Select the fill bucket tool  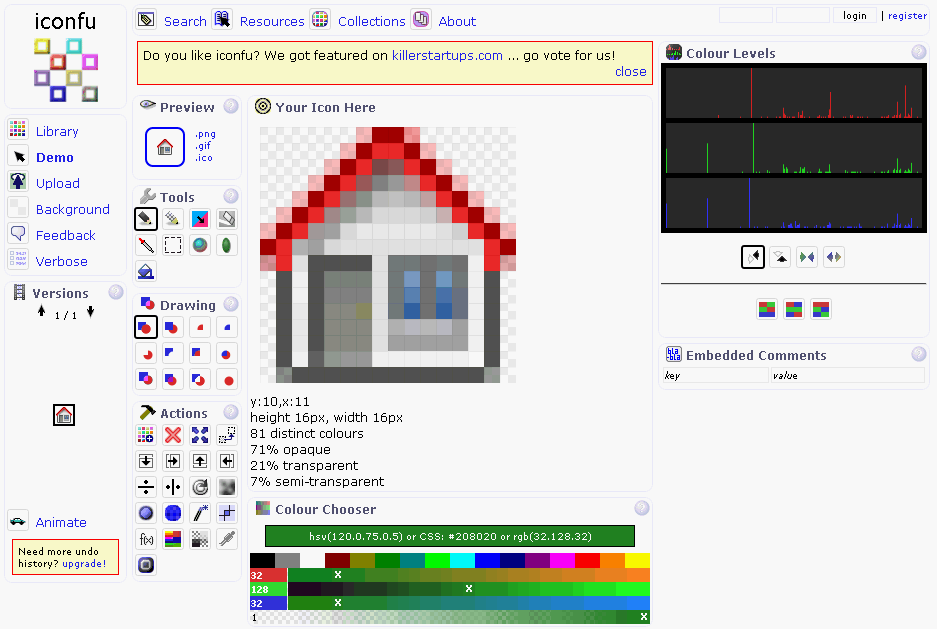pos(145,270)
